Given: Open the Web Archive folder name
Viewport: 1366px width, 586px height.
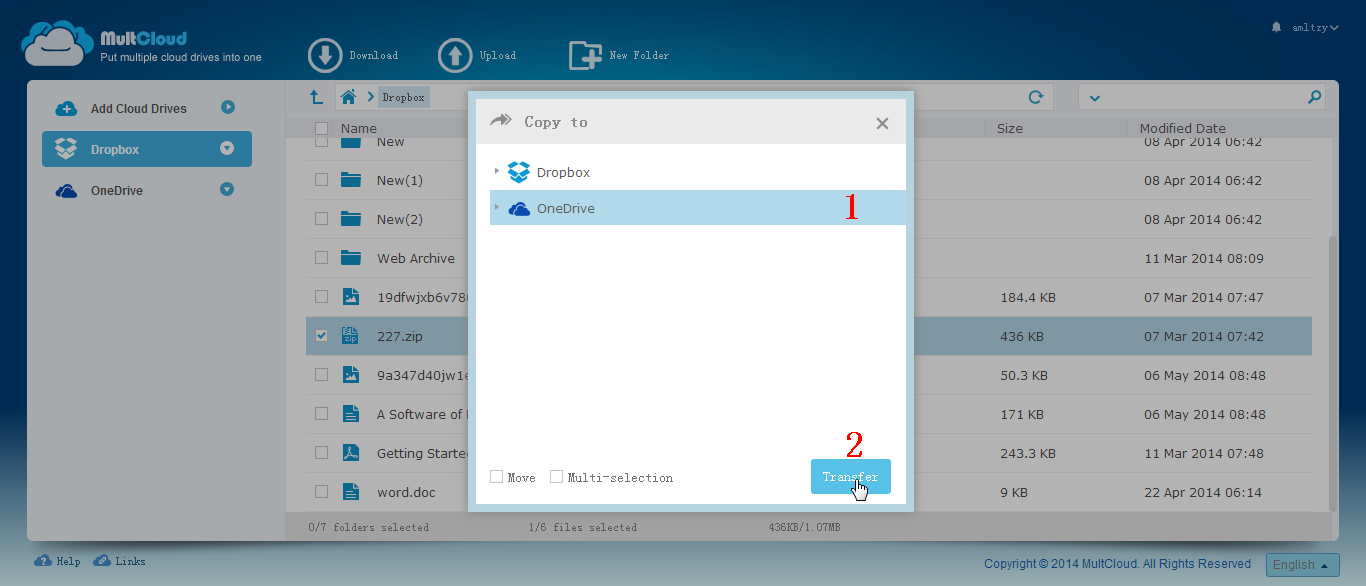Looking at the screenshot, I should (x=416, y=258).
